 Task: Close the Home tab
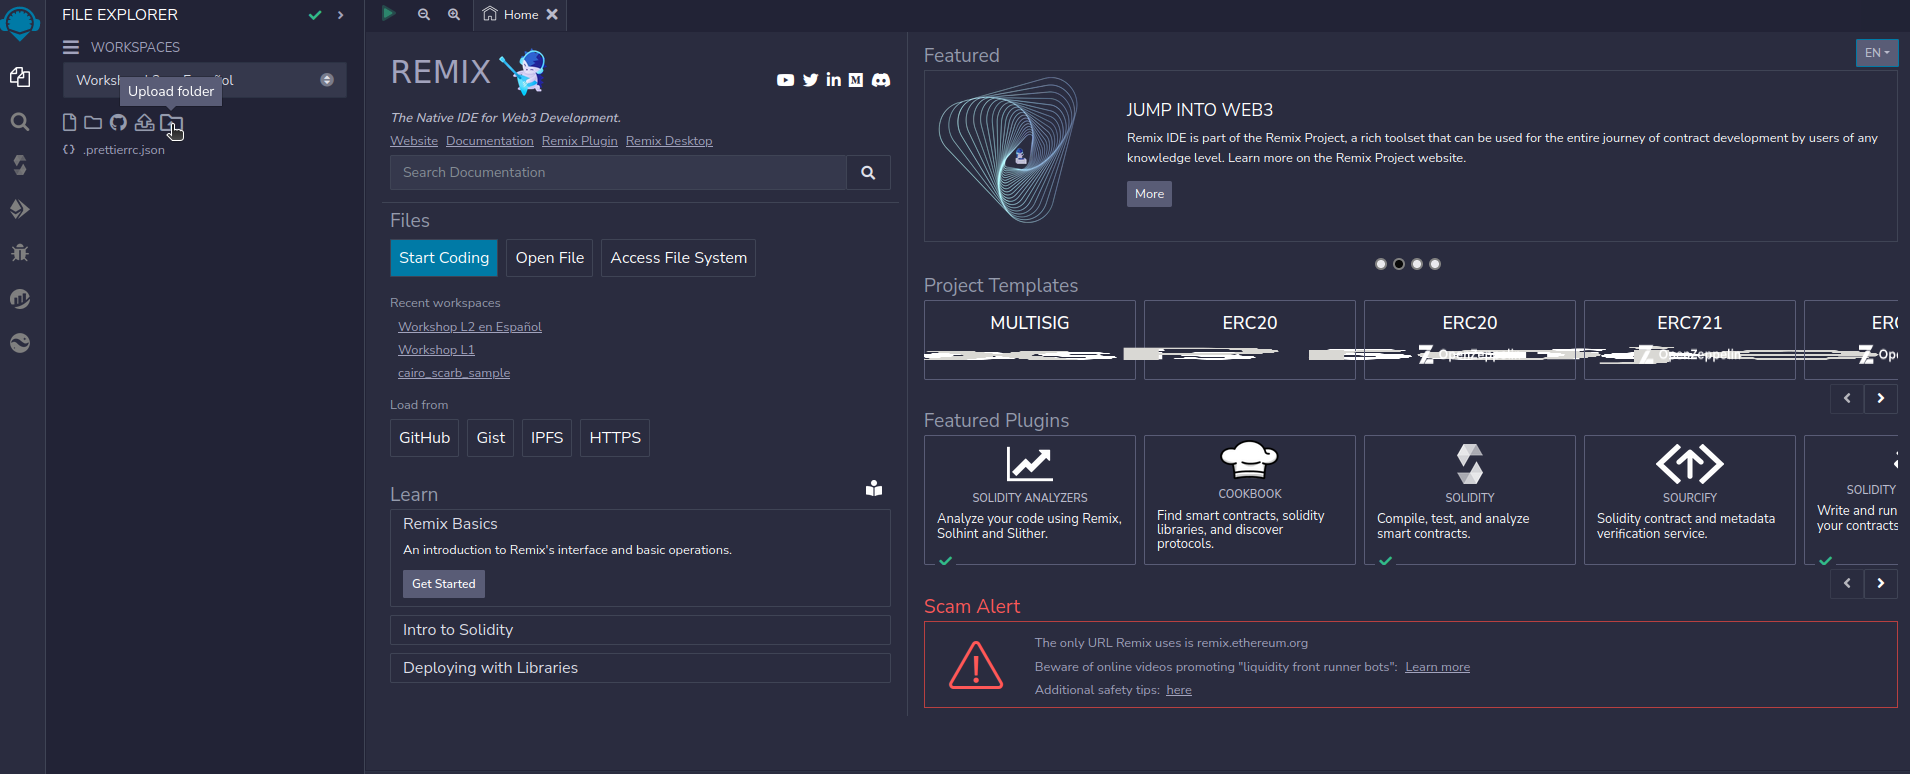coord(552,14)
